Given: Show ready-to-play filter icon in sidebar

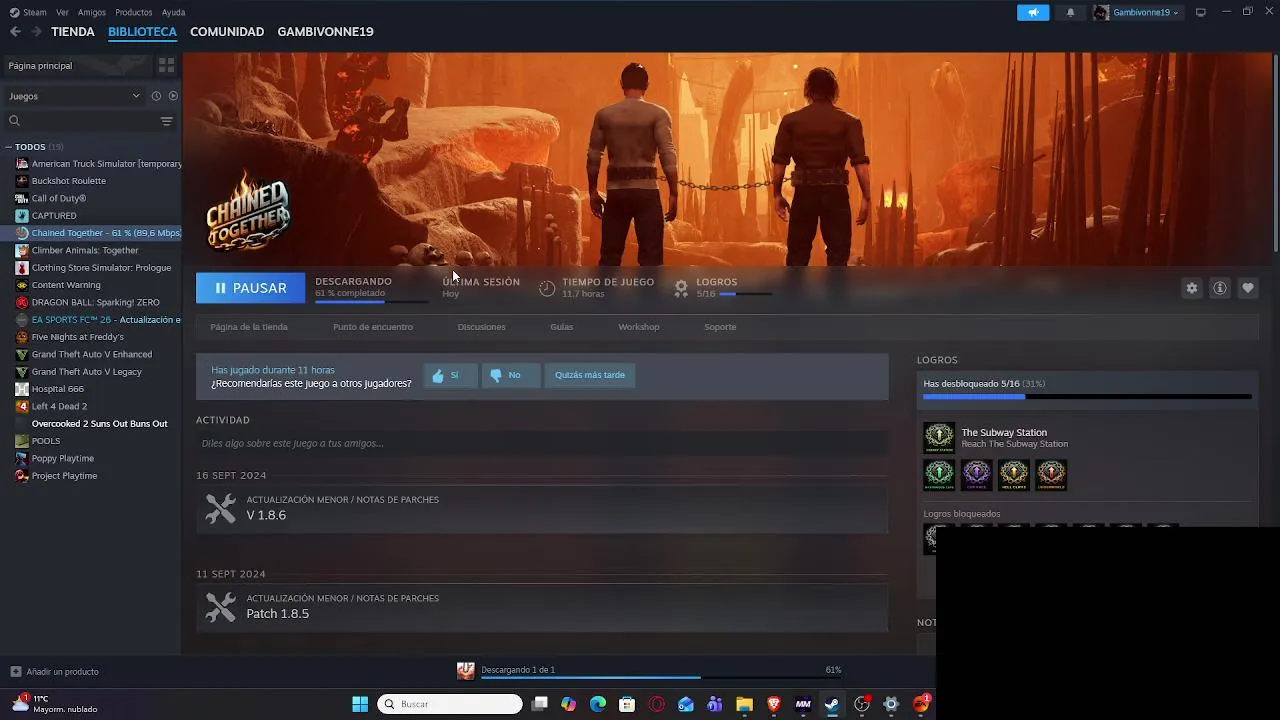Looking at the screenshot, I should point(173,96).
